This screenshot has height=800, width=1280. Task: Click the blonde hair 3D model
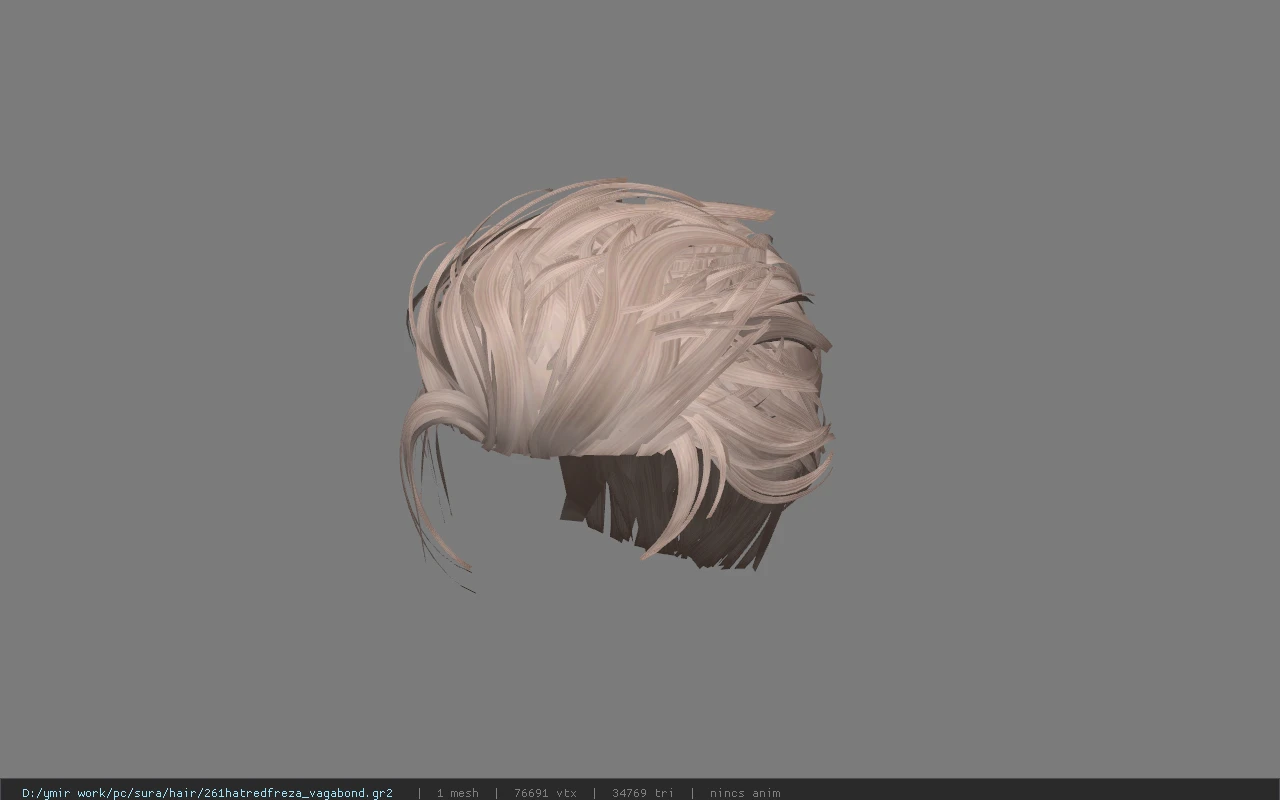tap(617, 385)
